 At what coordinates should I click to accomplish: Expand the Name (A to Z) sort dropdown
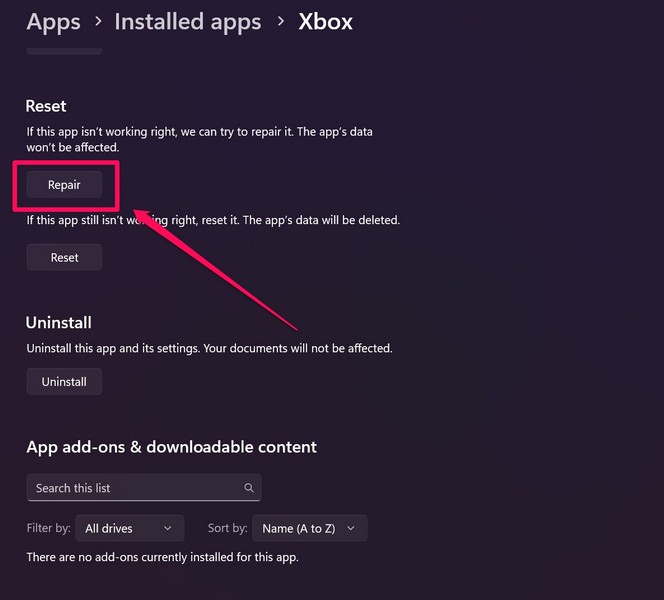[309, 528]
